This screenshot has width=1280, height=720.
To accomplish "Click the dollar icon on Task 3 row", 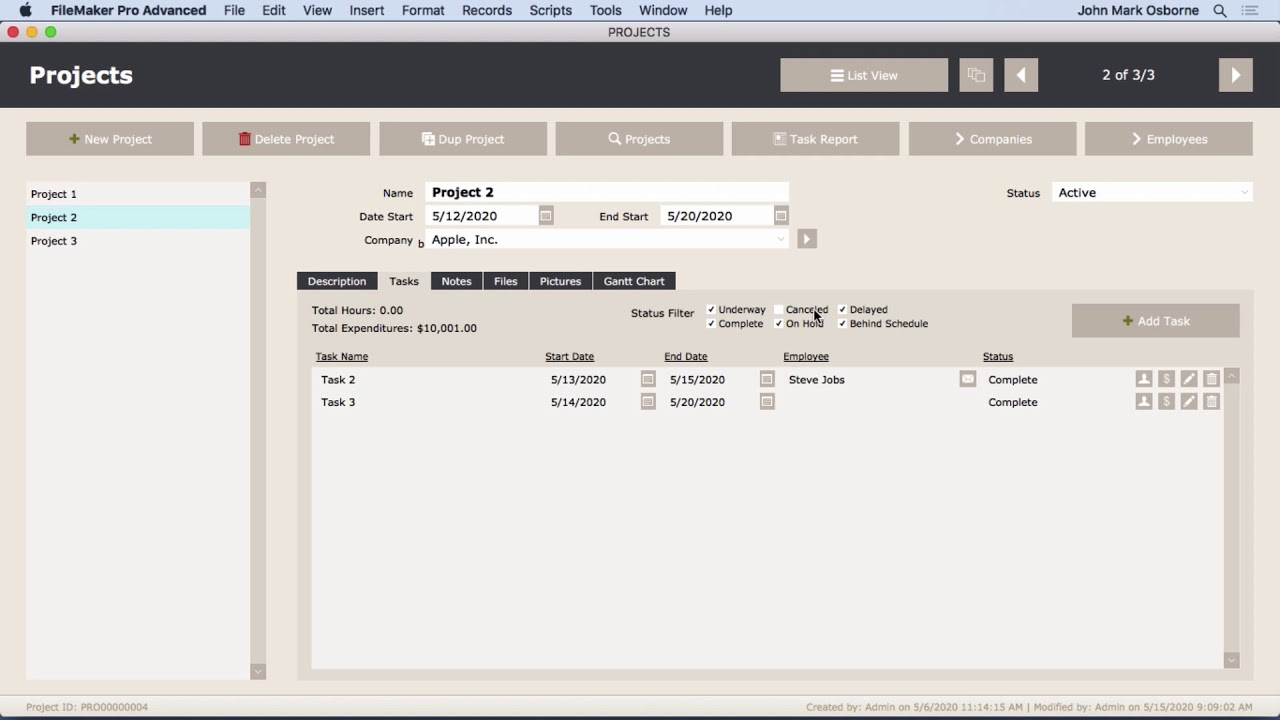I will click(x=1166, y=401).
